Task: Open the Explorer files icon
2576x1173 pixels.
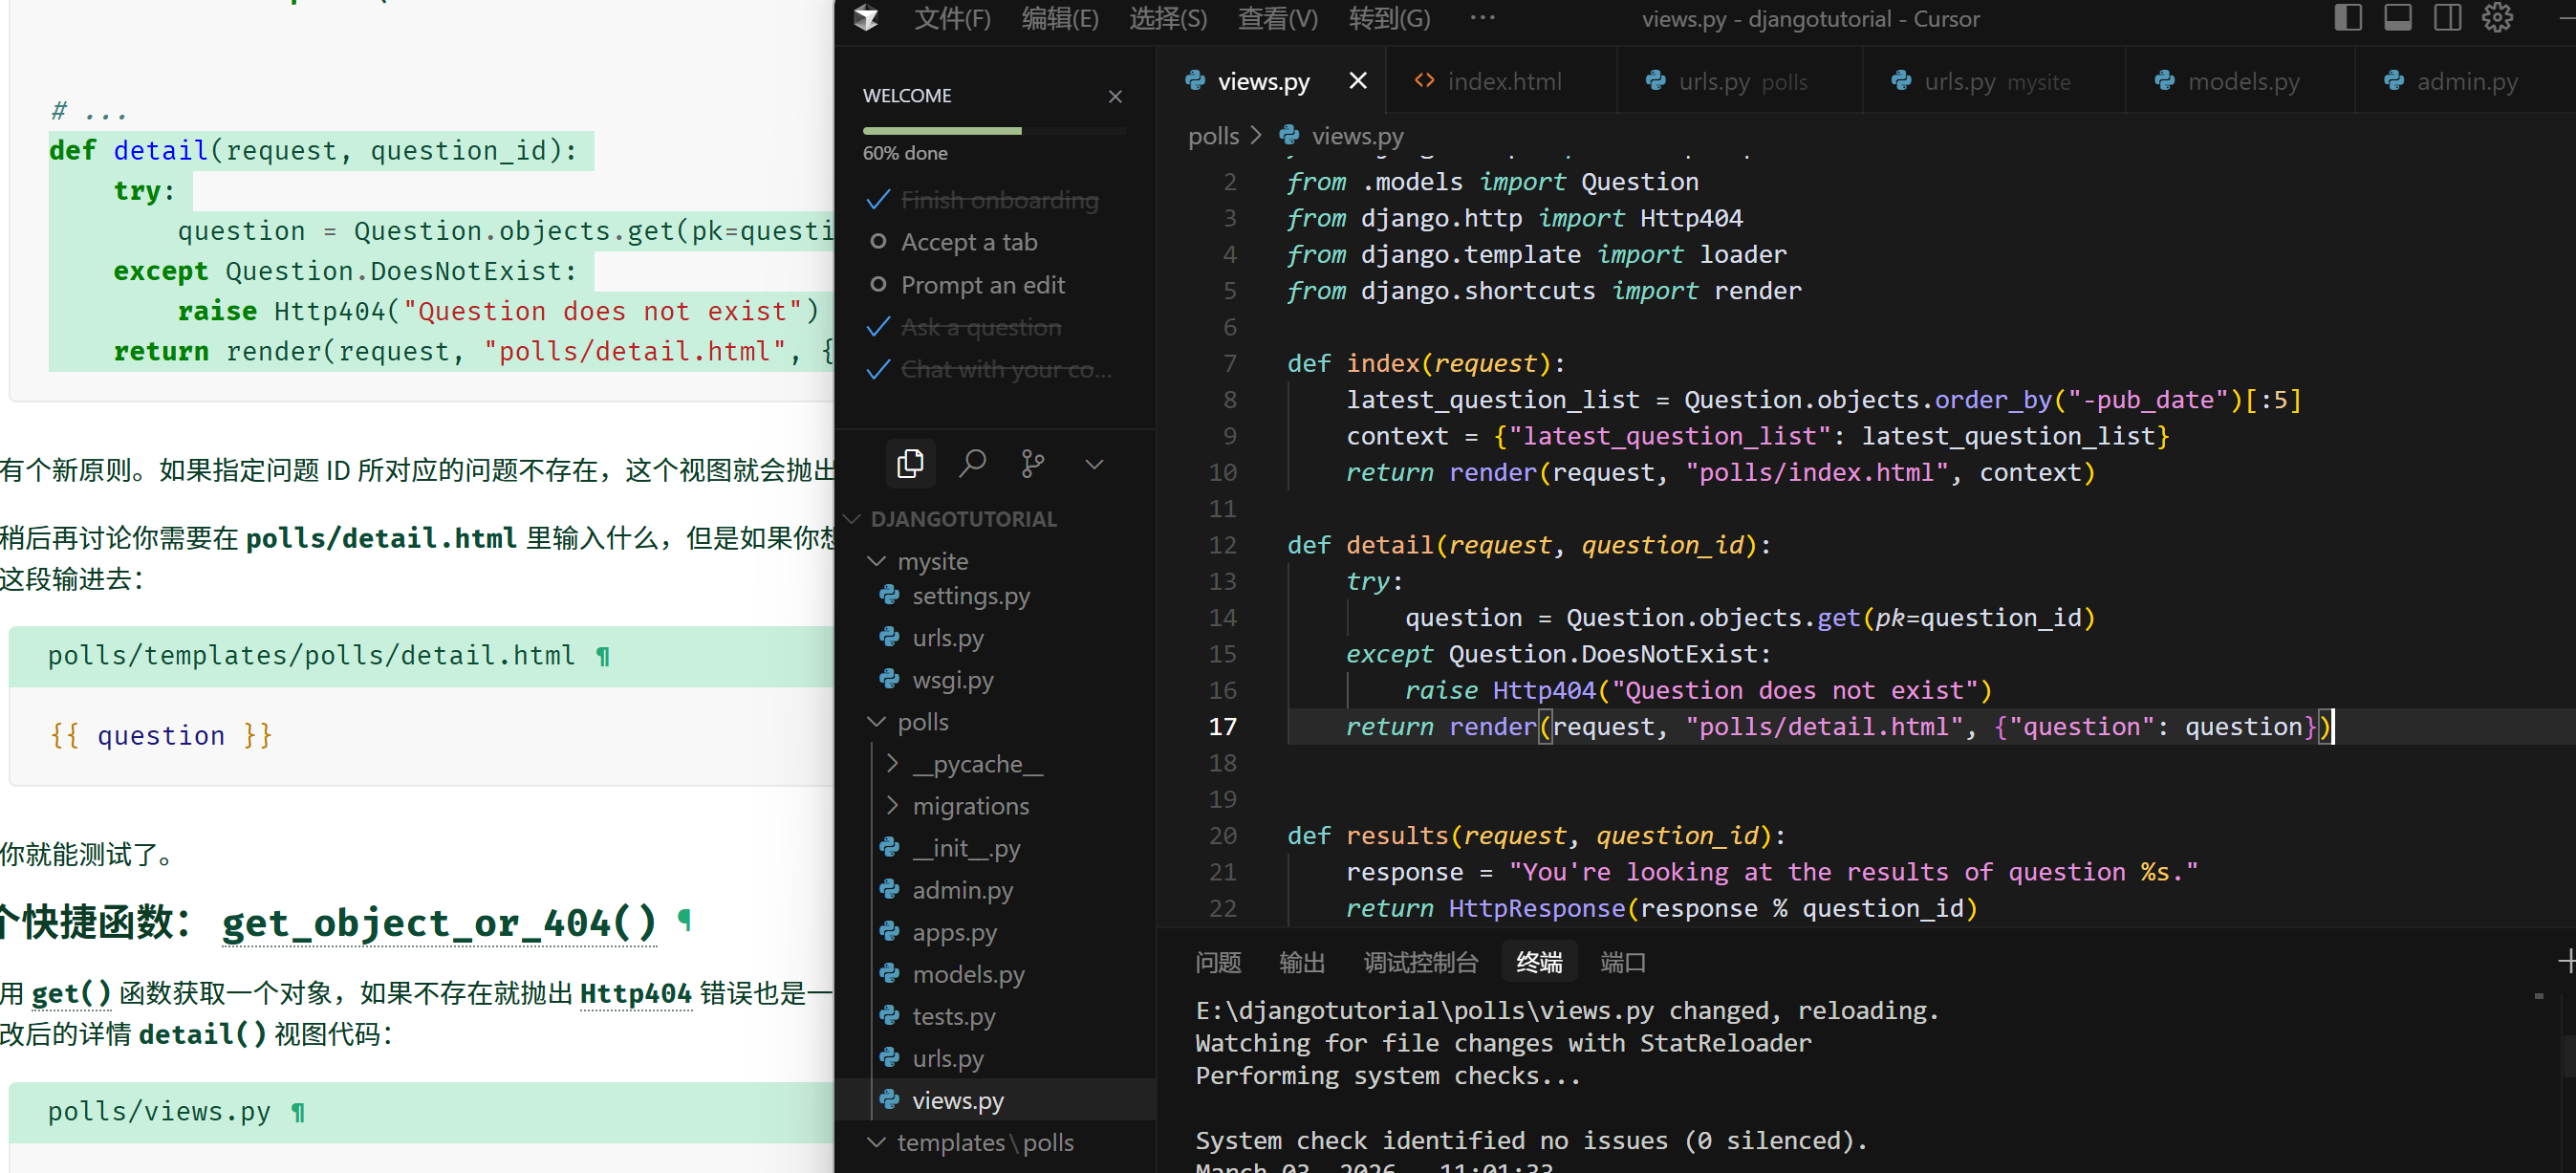Action: 910,464
